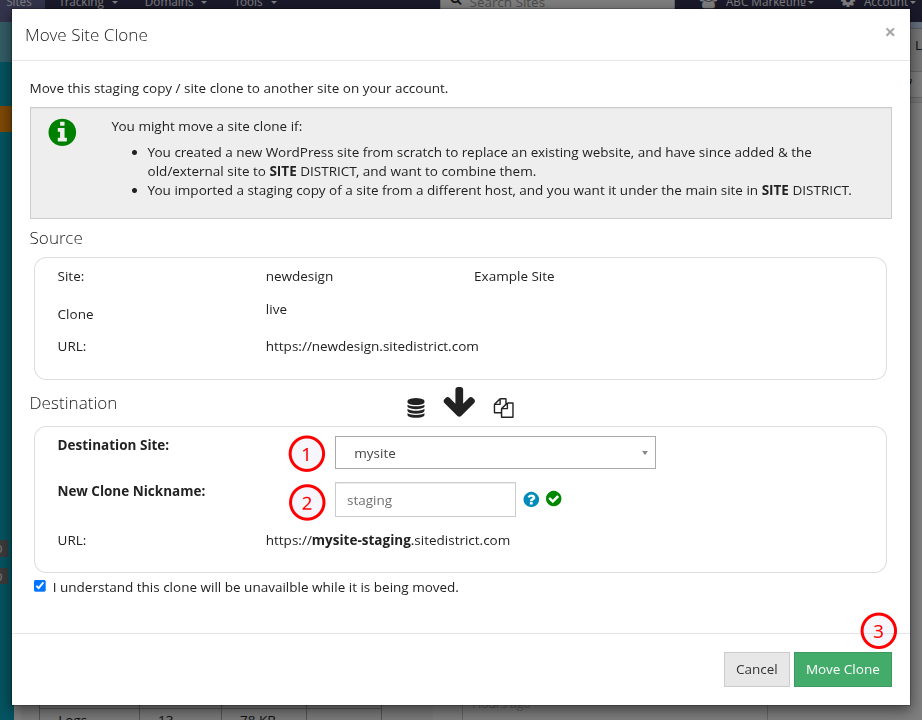The height and width of the screenshot is (720, 922).
Task: Open the Tools menu in top navigation
Action: (254, 4)
